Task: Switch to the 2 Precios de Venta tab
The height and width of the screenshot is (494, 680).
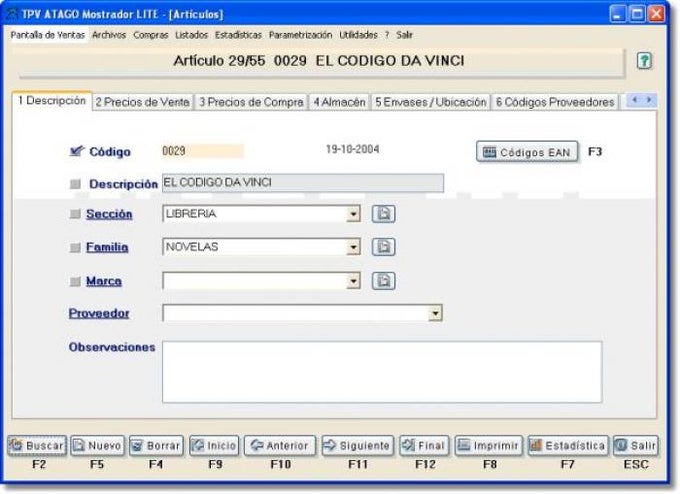Action: point(143,102)
